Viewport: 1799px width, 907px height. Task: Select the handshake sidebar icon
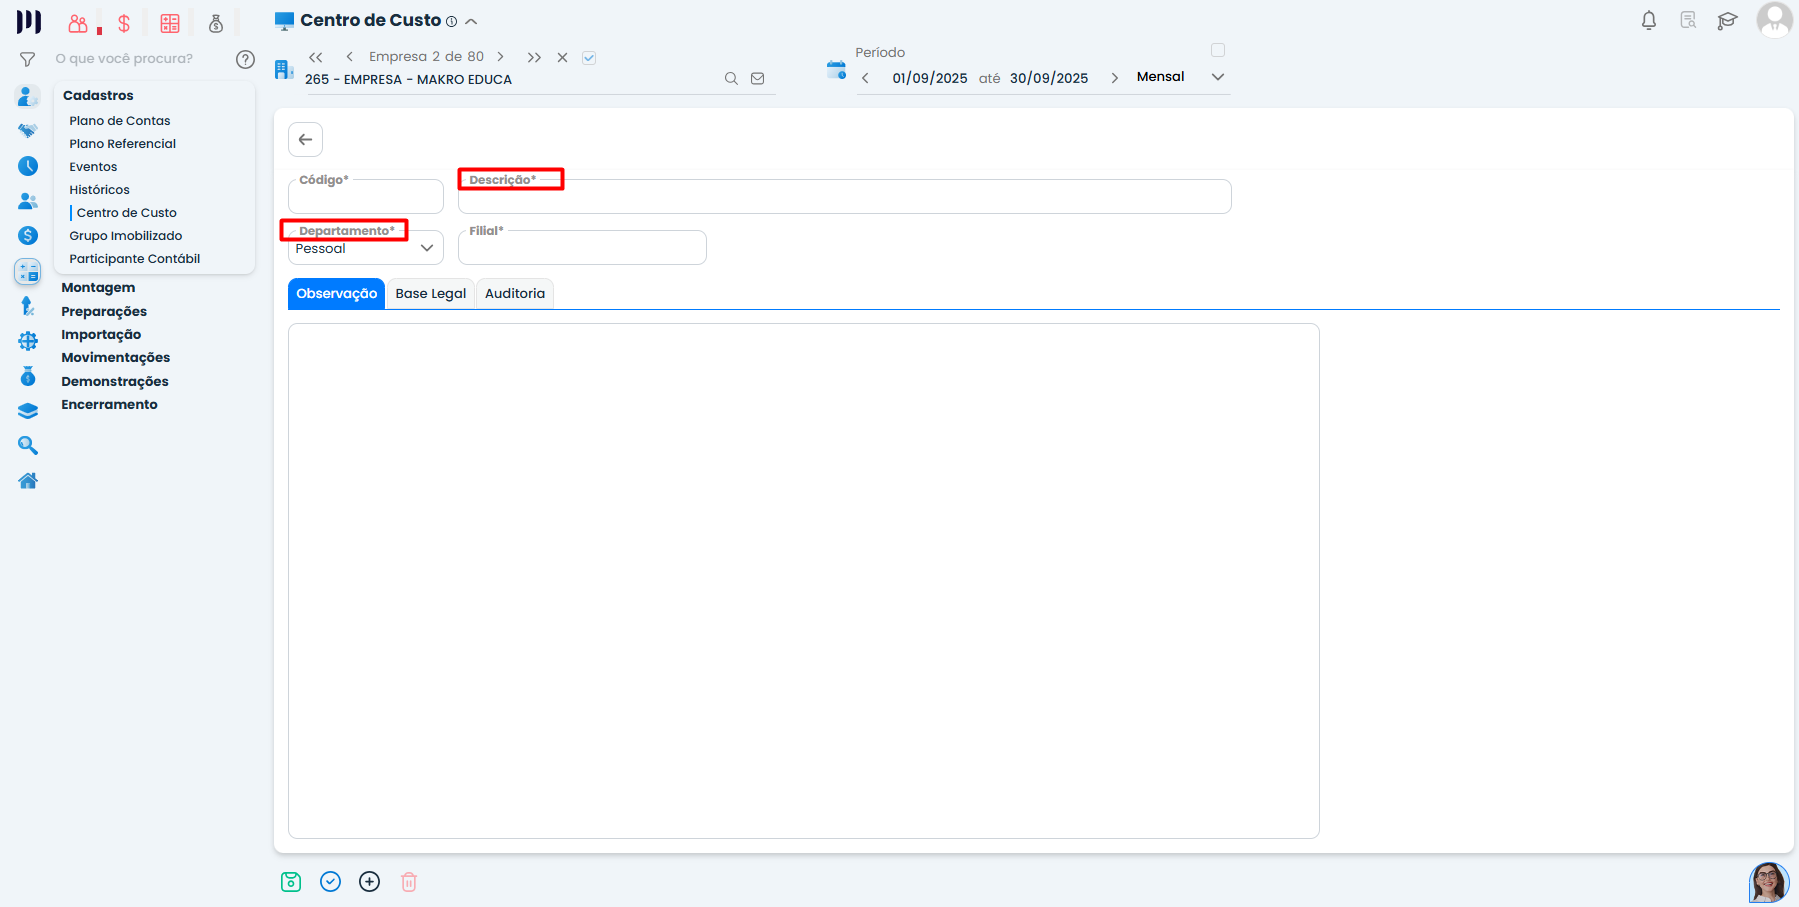(28, 131)
